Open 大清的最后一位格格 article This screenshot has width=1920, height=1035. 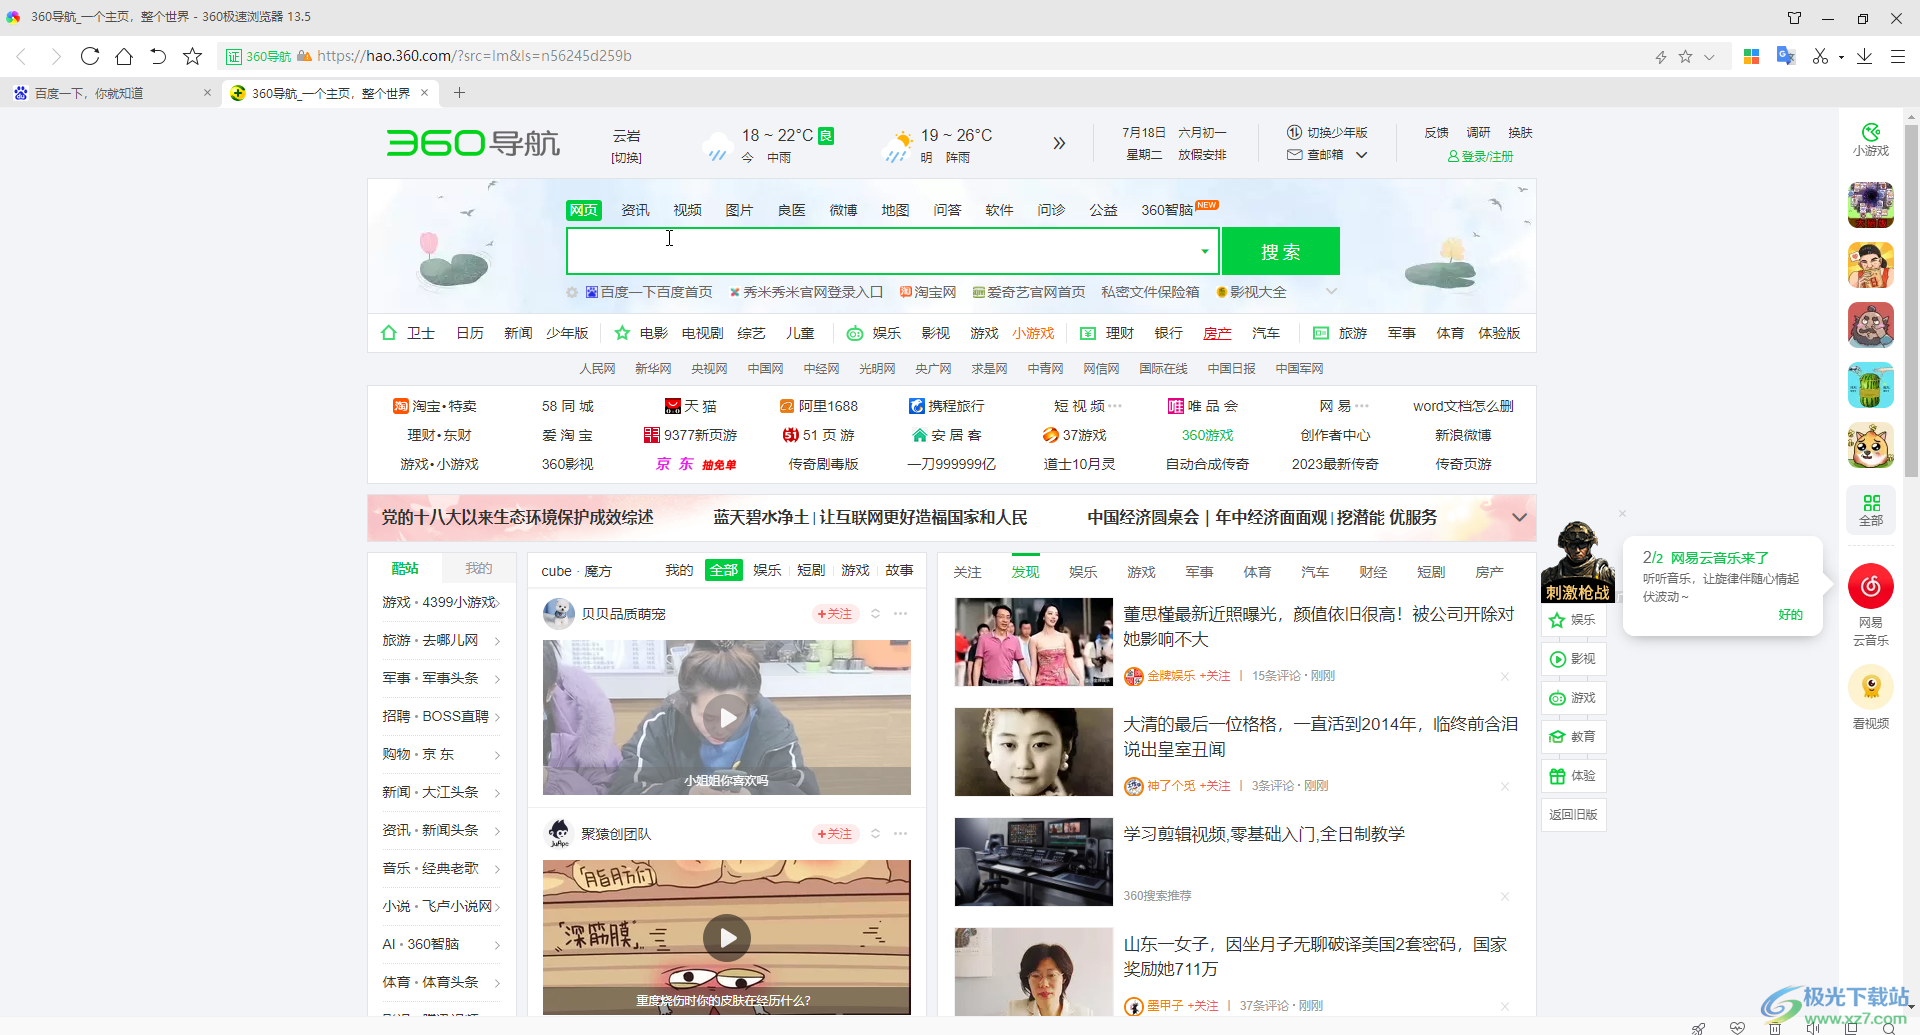[1320, 736]
